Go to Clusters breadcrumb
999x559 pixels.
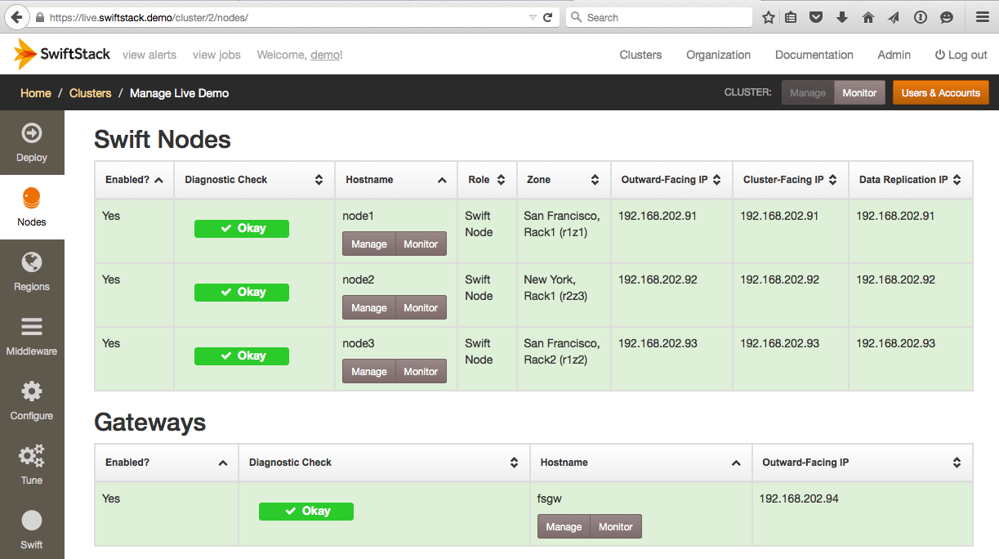tap(90, 93)
